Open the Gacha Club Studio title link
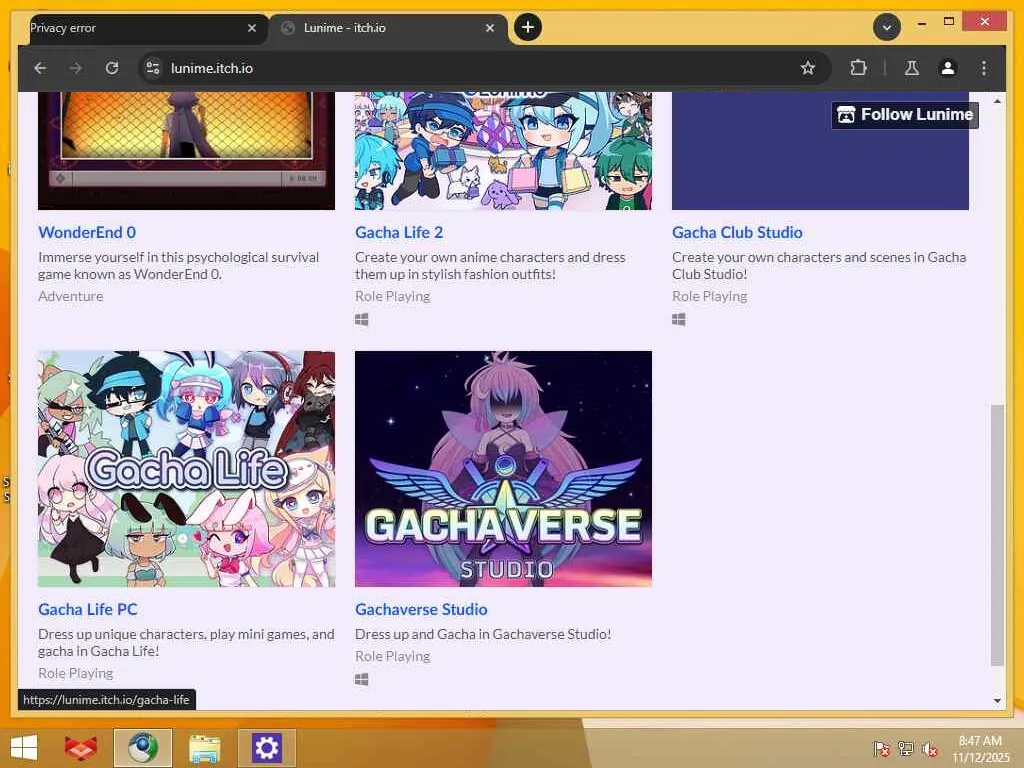The image size is (1024, 768). (x=737, y=232)
